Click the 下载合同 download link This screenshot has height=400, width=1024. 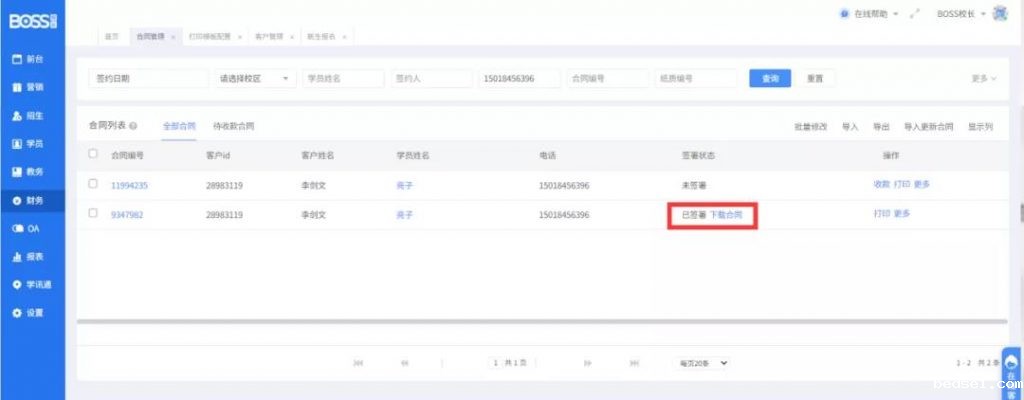(727, 214)
